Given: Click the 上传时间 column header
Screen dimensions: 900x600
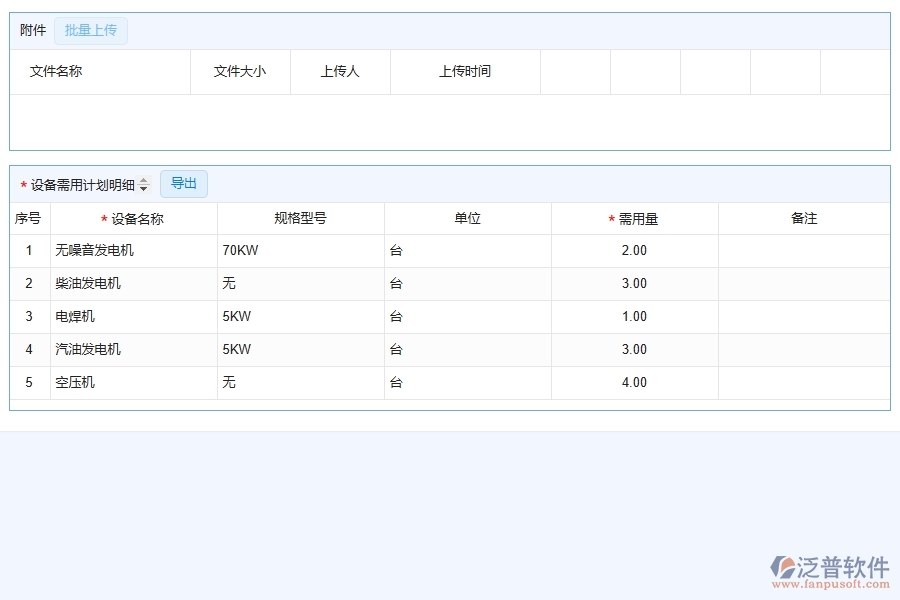Looking at the screenshot, I should click(x=464, y=71).
